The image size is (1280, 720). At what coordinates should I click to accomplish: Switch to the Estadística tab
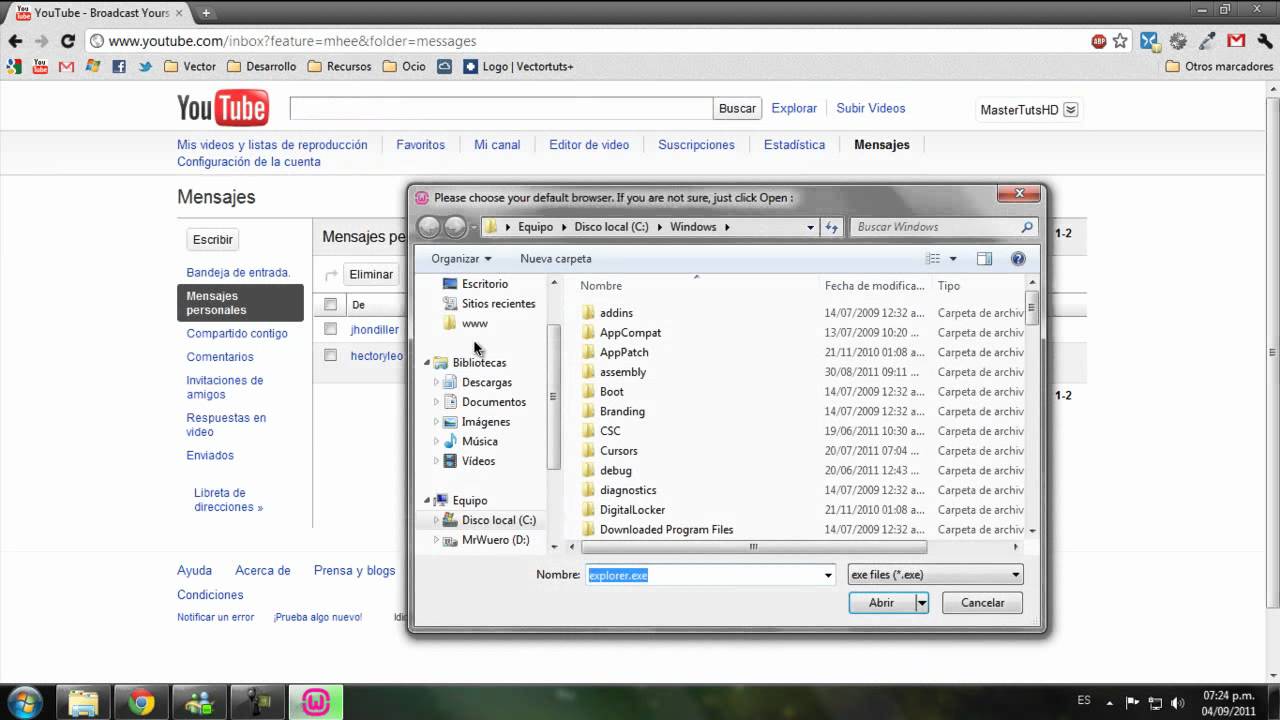pyautogui.click(x=794, y=145)
